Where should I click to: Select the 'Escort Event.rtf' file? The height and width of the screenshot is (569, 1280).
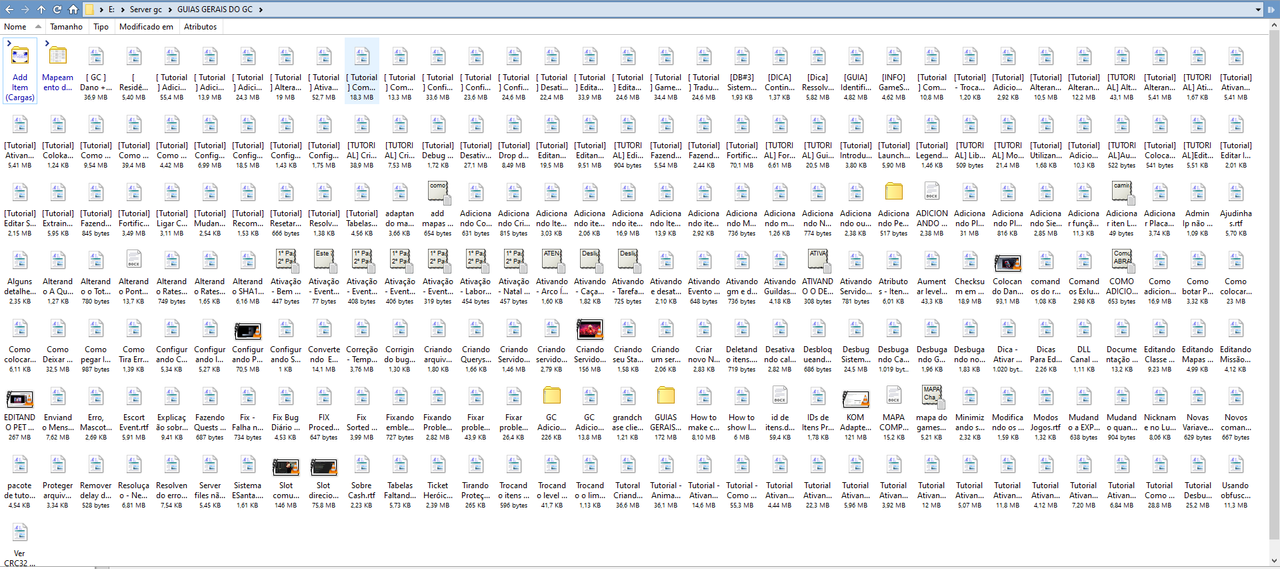pyautogui.click(x=134, y=410)
